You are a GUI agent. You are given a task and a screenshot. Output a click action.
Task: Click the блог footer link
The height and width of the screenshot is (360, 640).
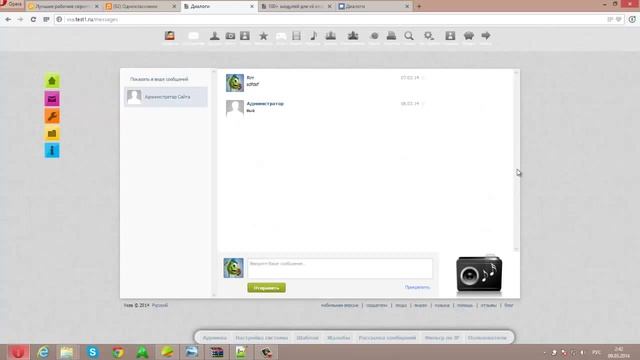tap(509, 305)
